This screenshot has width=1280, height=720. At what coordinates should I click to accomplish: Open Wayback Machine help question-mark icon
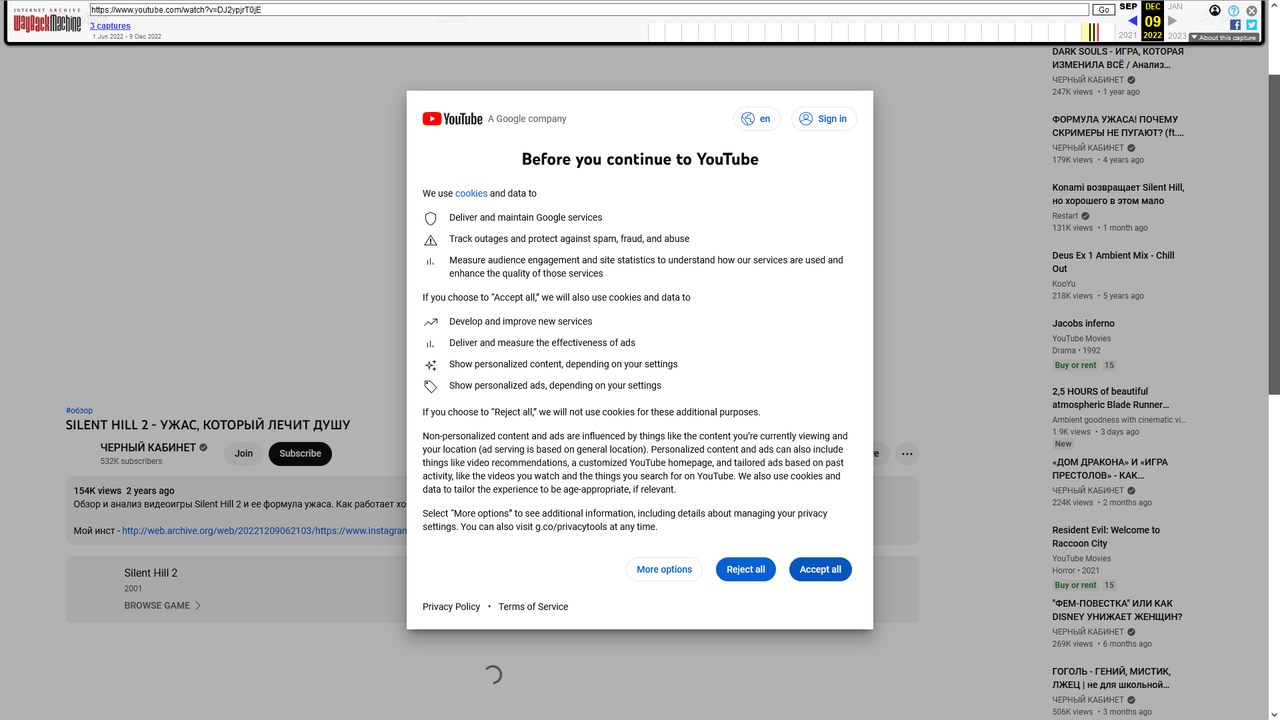click(1234, 11)
